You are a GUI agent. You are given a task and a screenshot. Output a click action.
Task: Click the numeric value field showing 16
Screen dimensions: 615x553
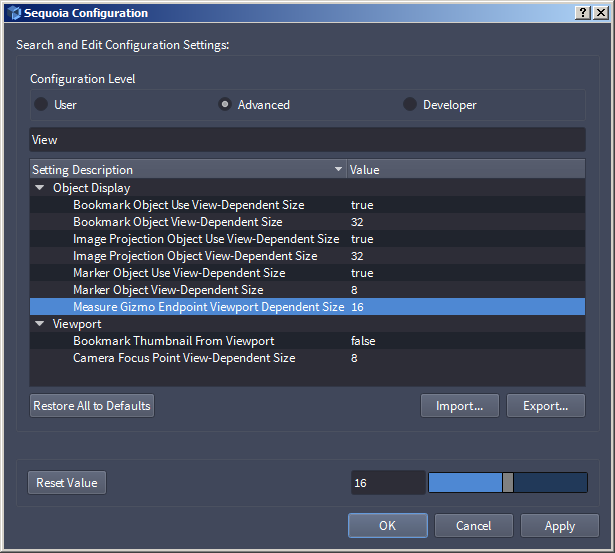[x=388, y=482]
